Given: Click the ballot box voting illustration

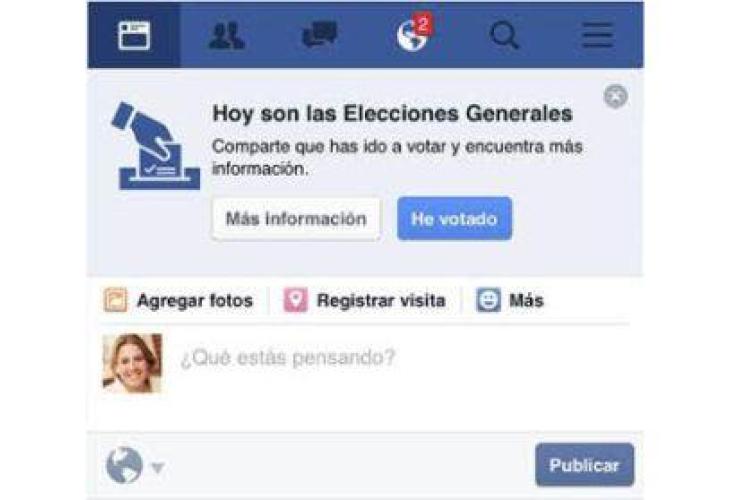Looking at the screenshot, I should click(155, 146).
